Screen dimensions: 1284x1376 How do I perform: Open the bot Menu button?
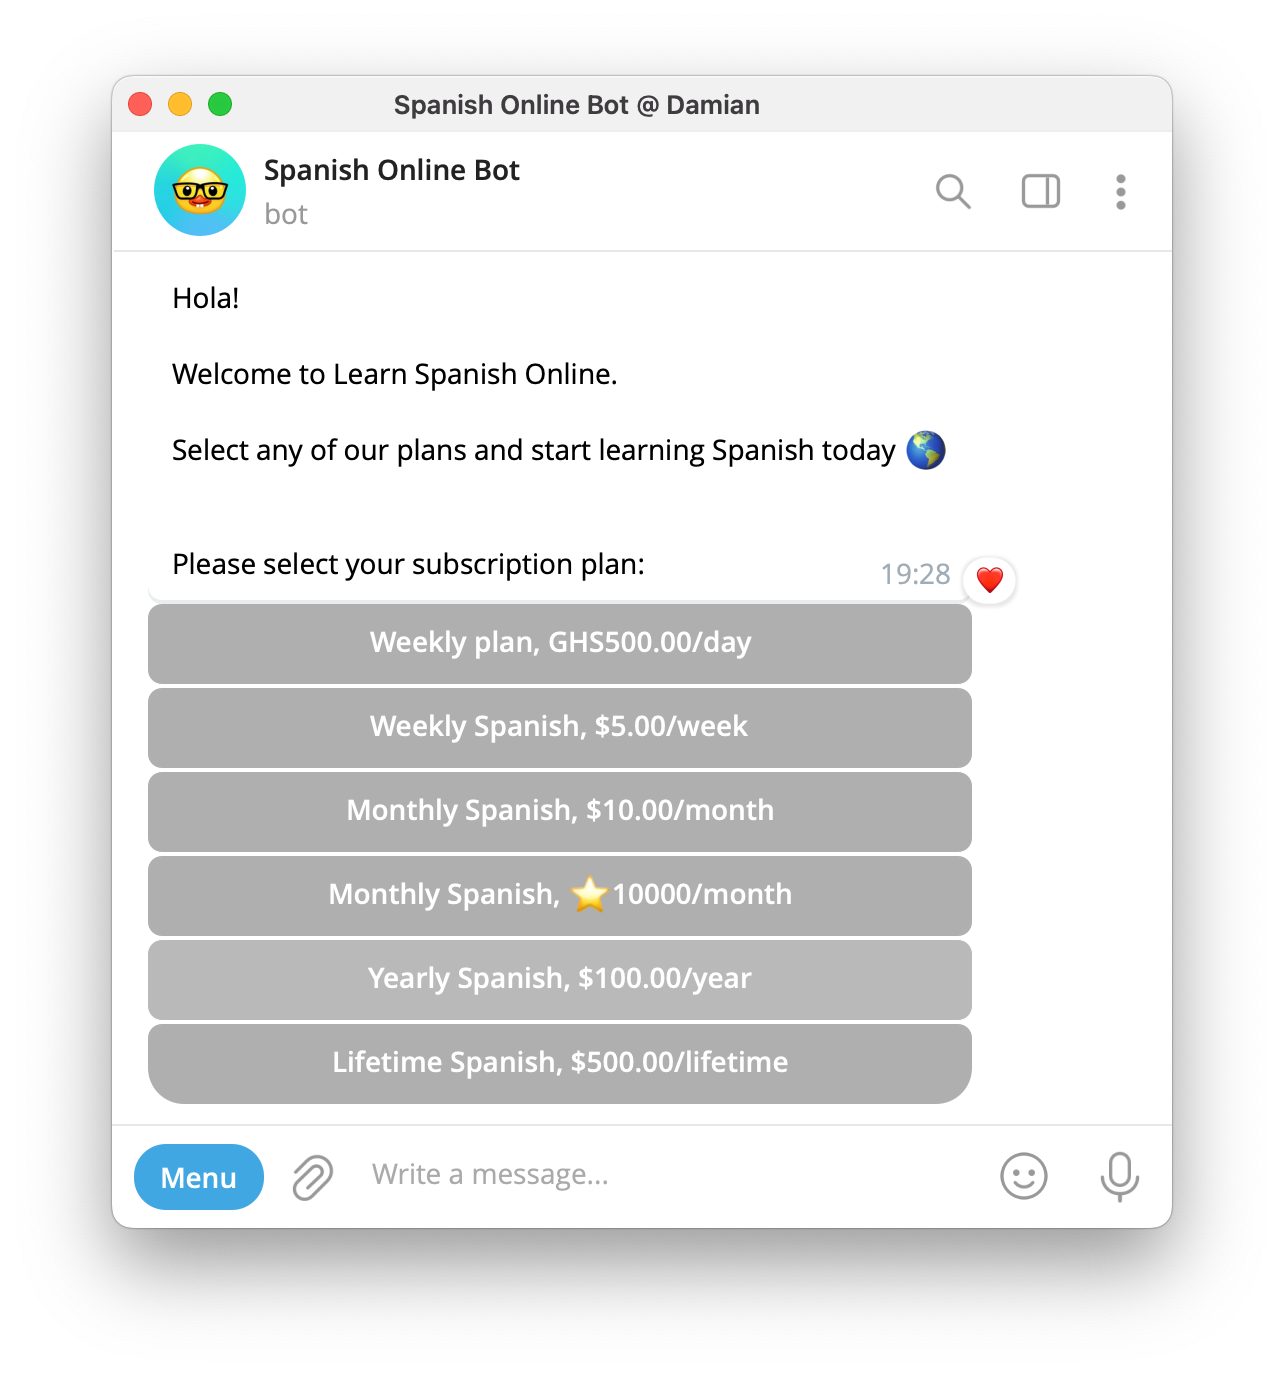tap(199, 1177)
